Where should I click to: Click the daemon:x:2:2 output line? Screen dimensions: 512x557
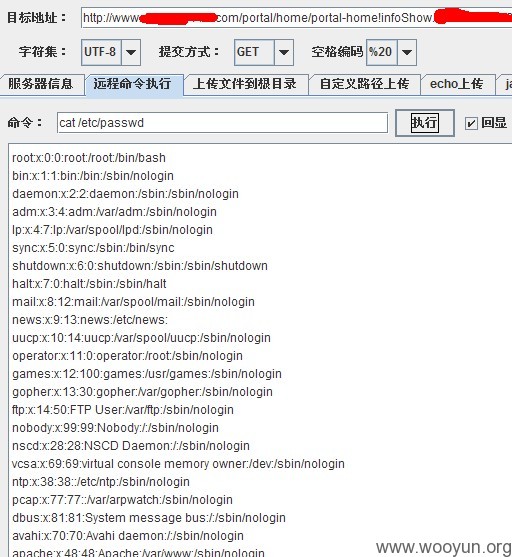125,194
